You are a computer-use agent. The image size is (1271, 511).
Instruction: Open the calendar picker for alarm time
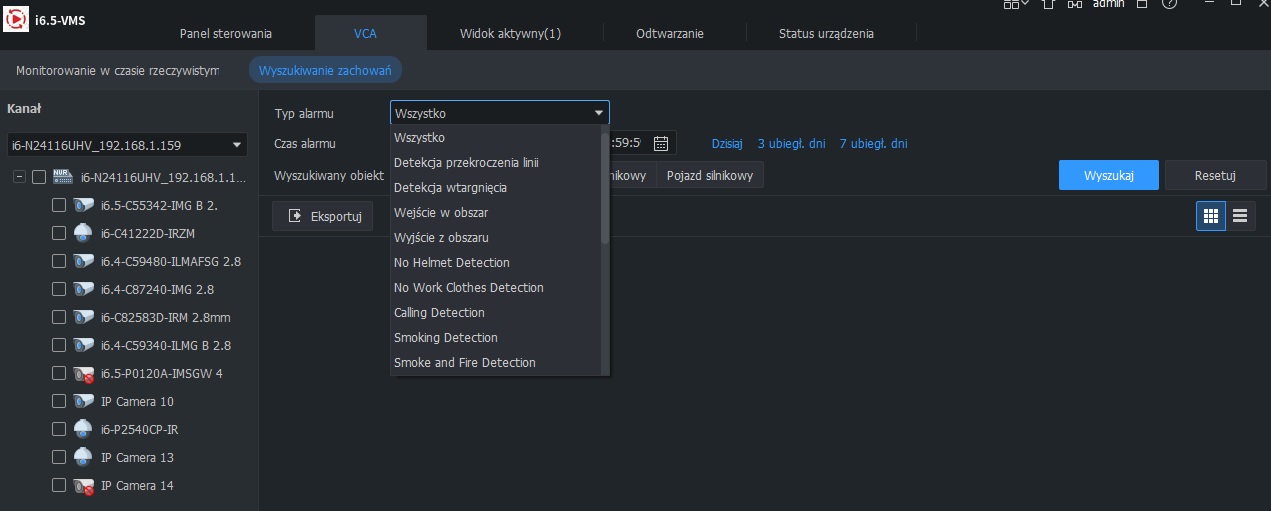point(661,143)
